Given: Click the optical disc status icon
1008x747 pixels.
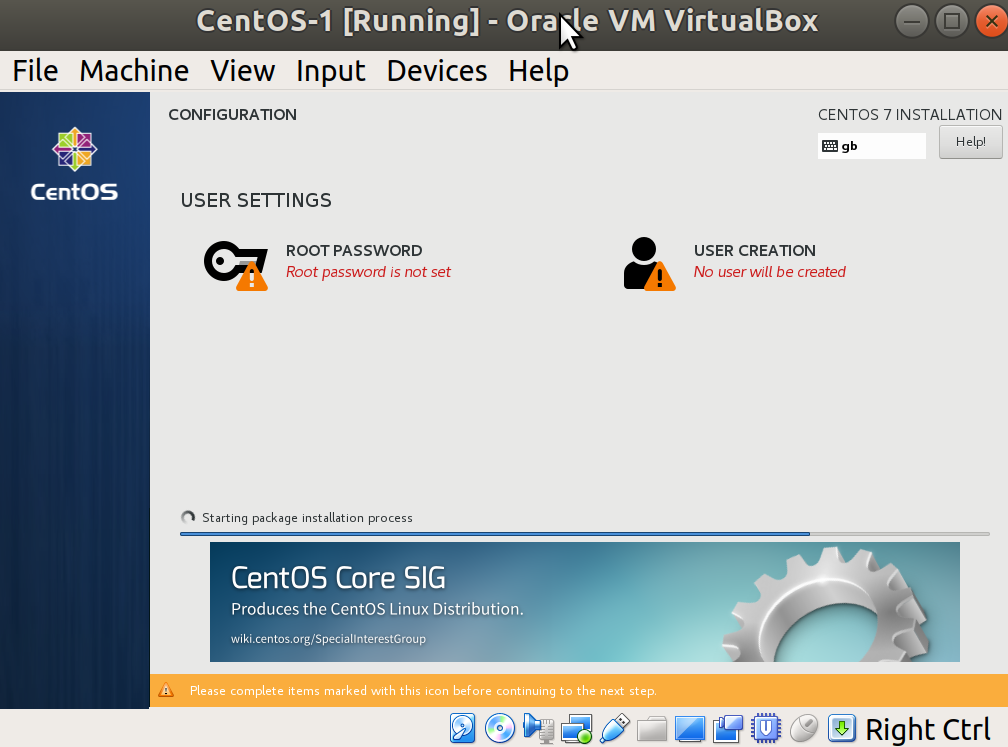Looking at the screenshot, I should click(x=500, y=728).
